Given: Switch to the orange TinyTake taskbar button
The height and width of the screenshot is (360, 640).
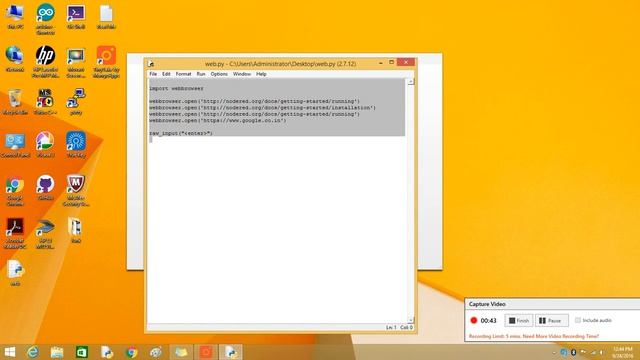Looking at the screenshot, I should pos(206,352).
